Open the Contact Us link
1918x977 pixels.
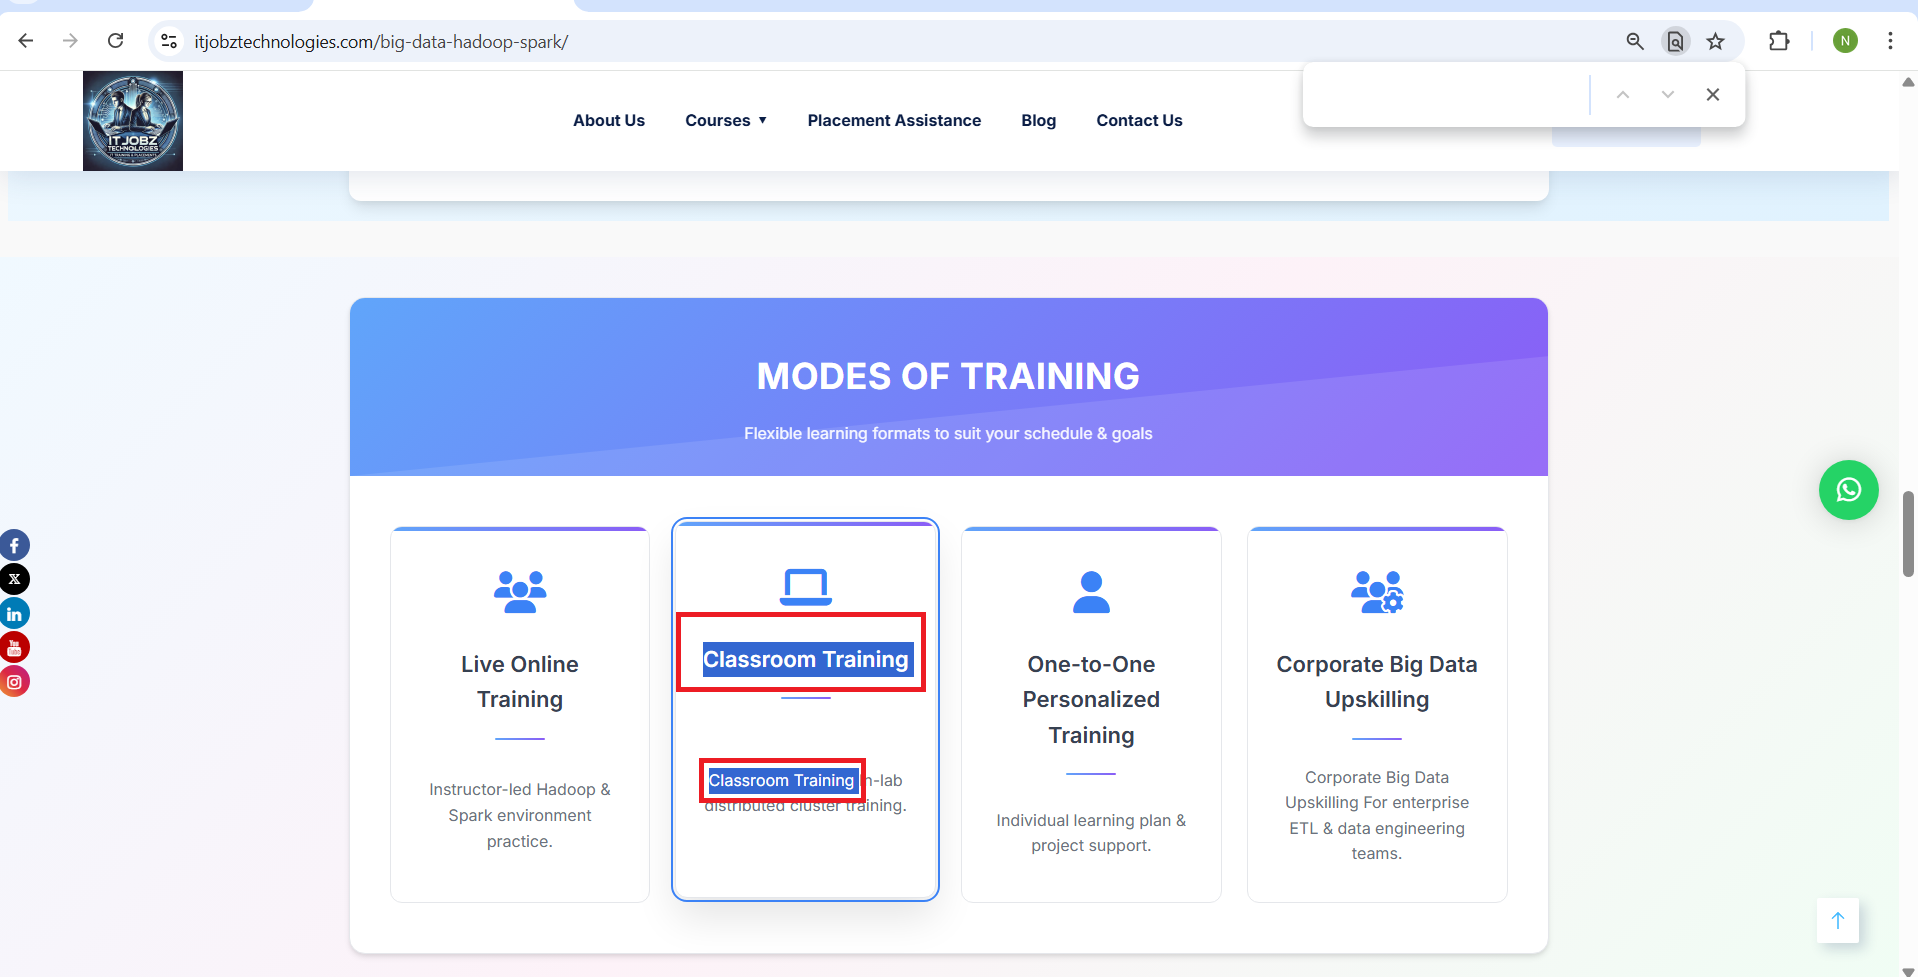1139,120
